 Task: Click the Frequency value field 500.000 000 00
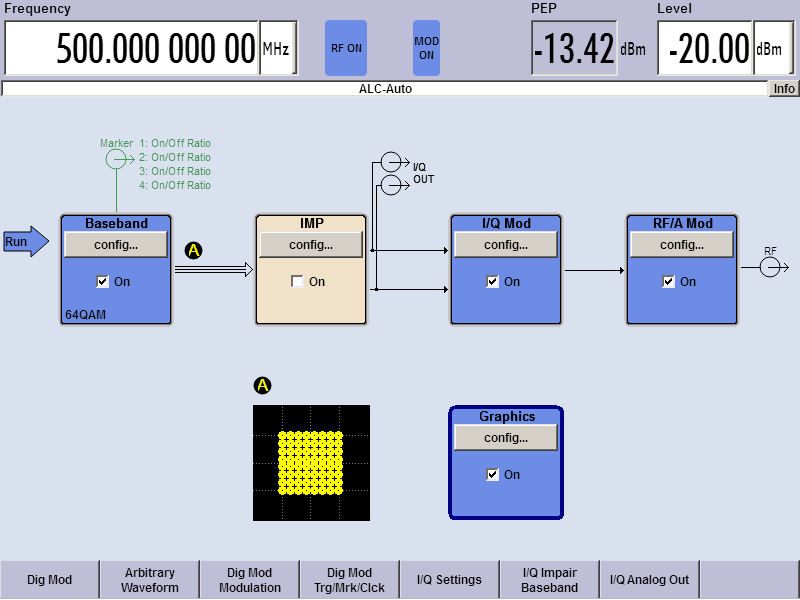[x=132, y=48]
